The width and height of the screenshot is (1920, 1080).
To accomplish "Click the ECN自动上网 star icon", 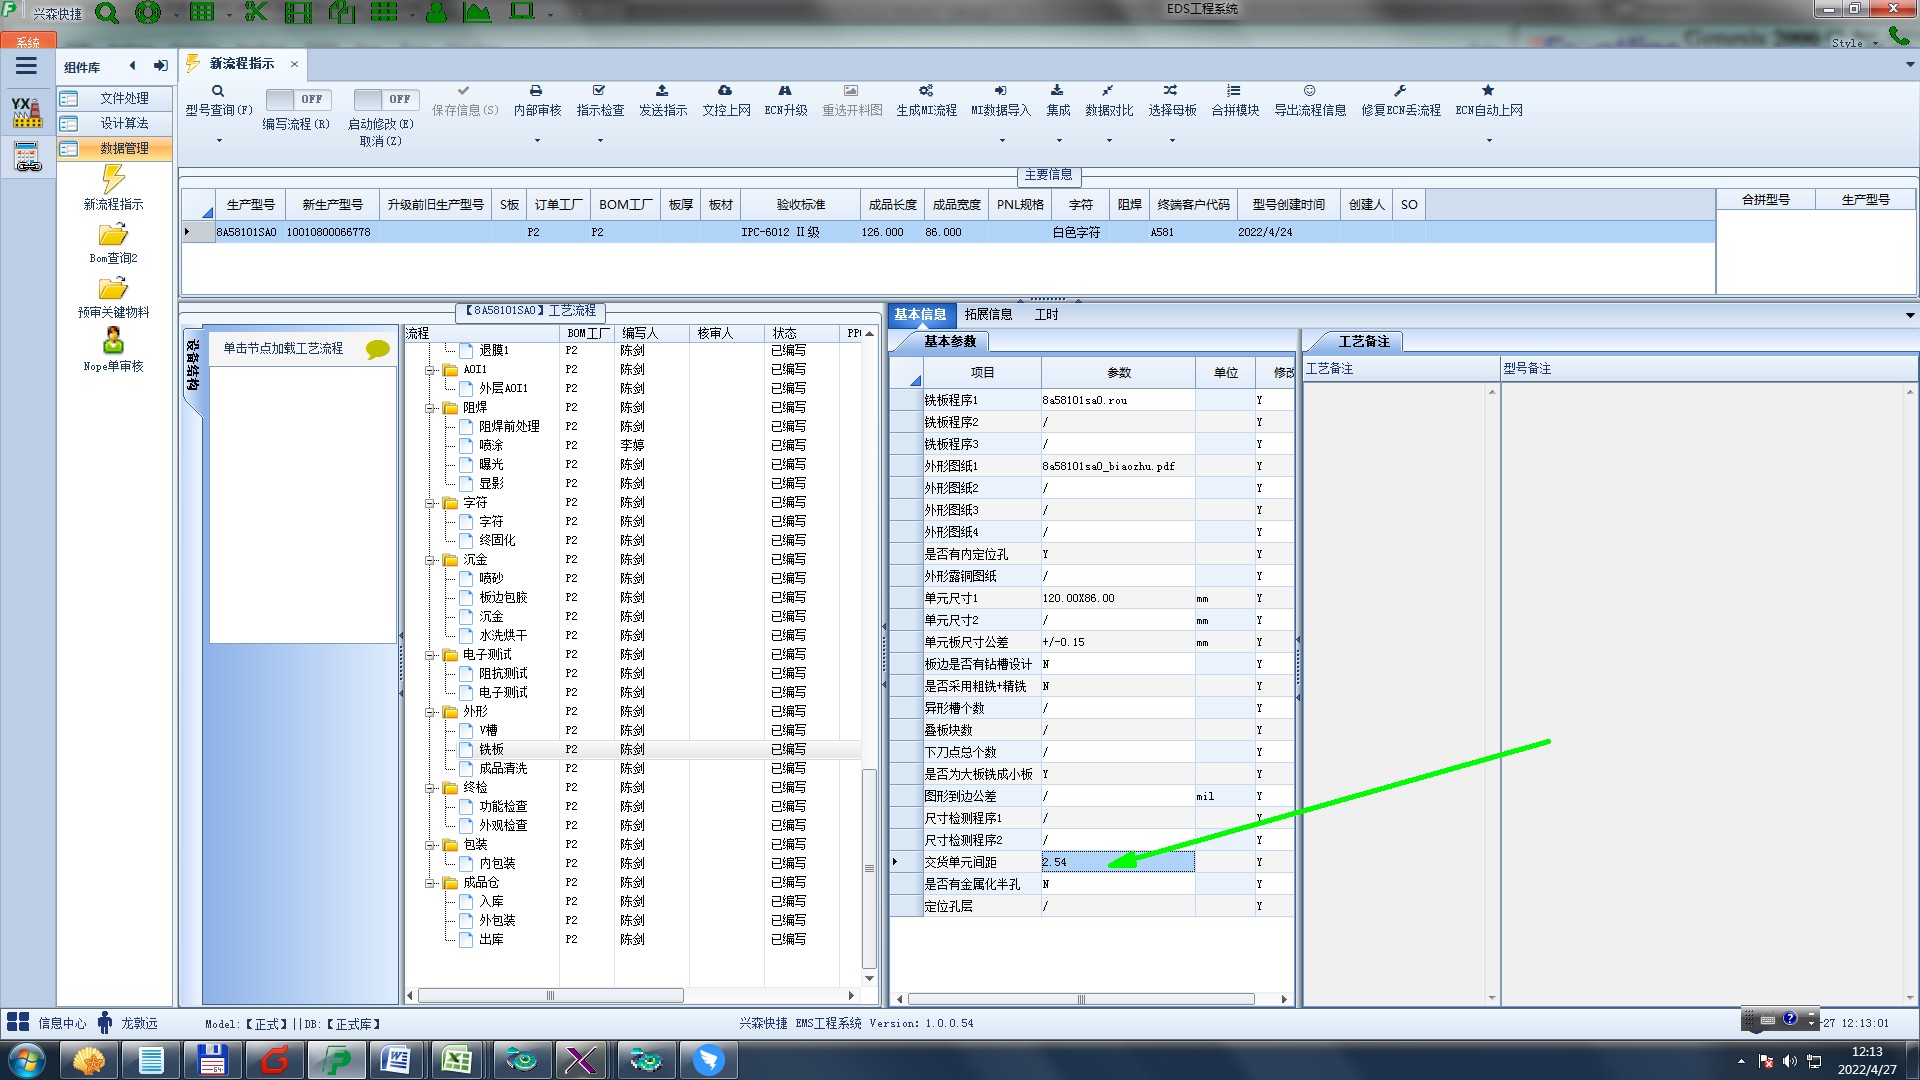I will [1488, 91].
